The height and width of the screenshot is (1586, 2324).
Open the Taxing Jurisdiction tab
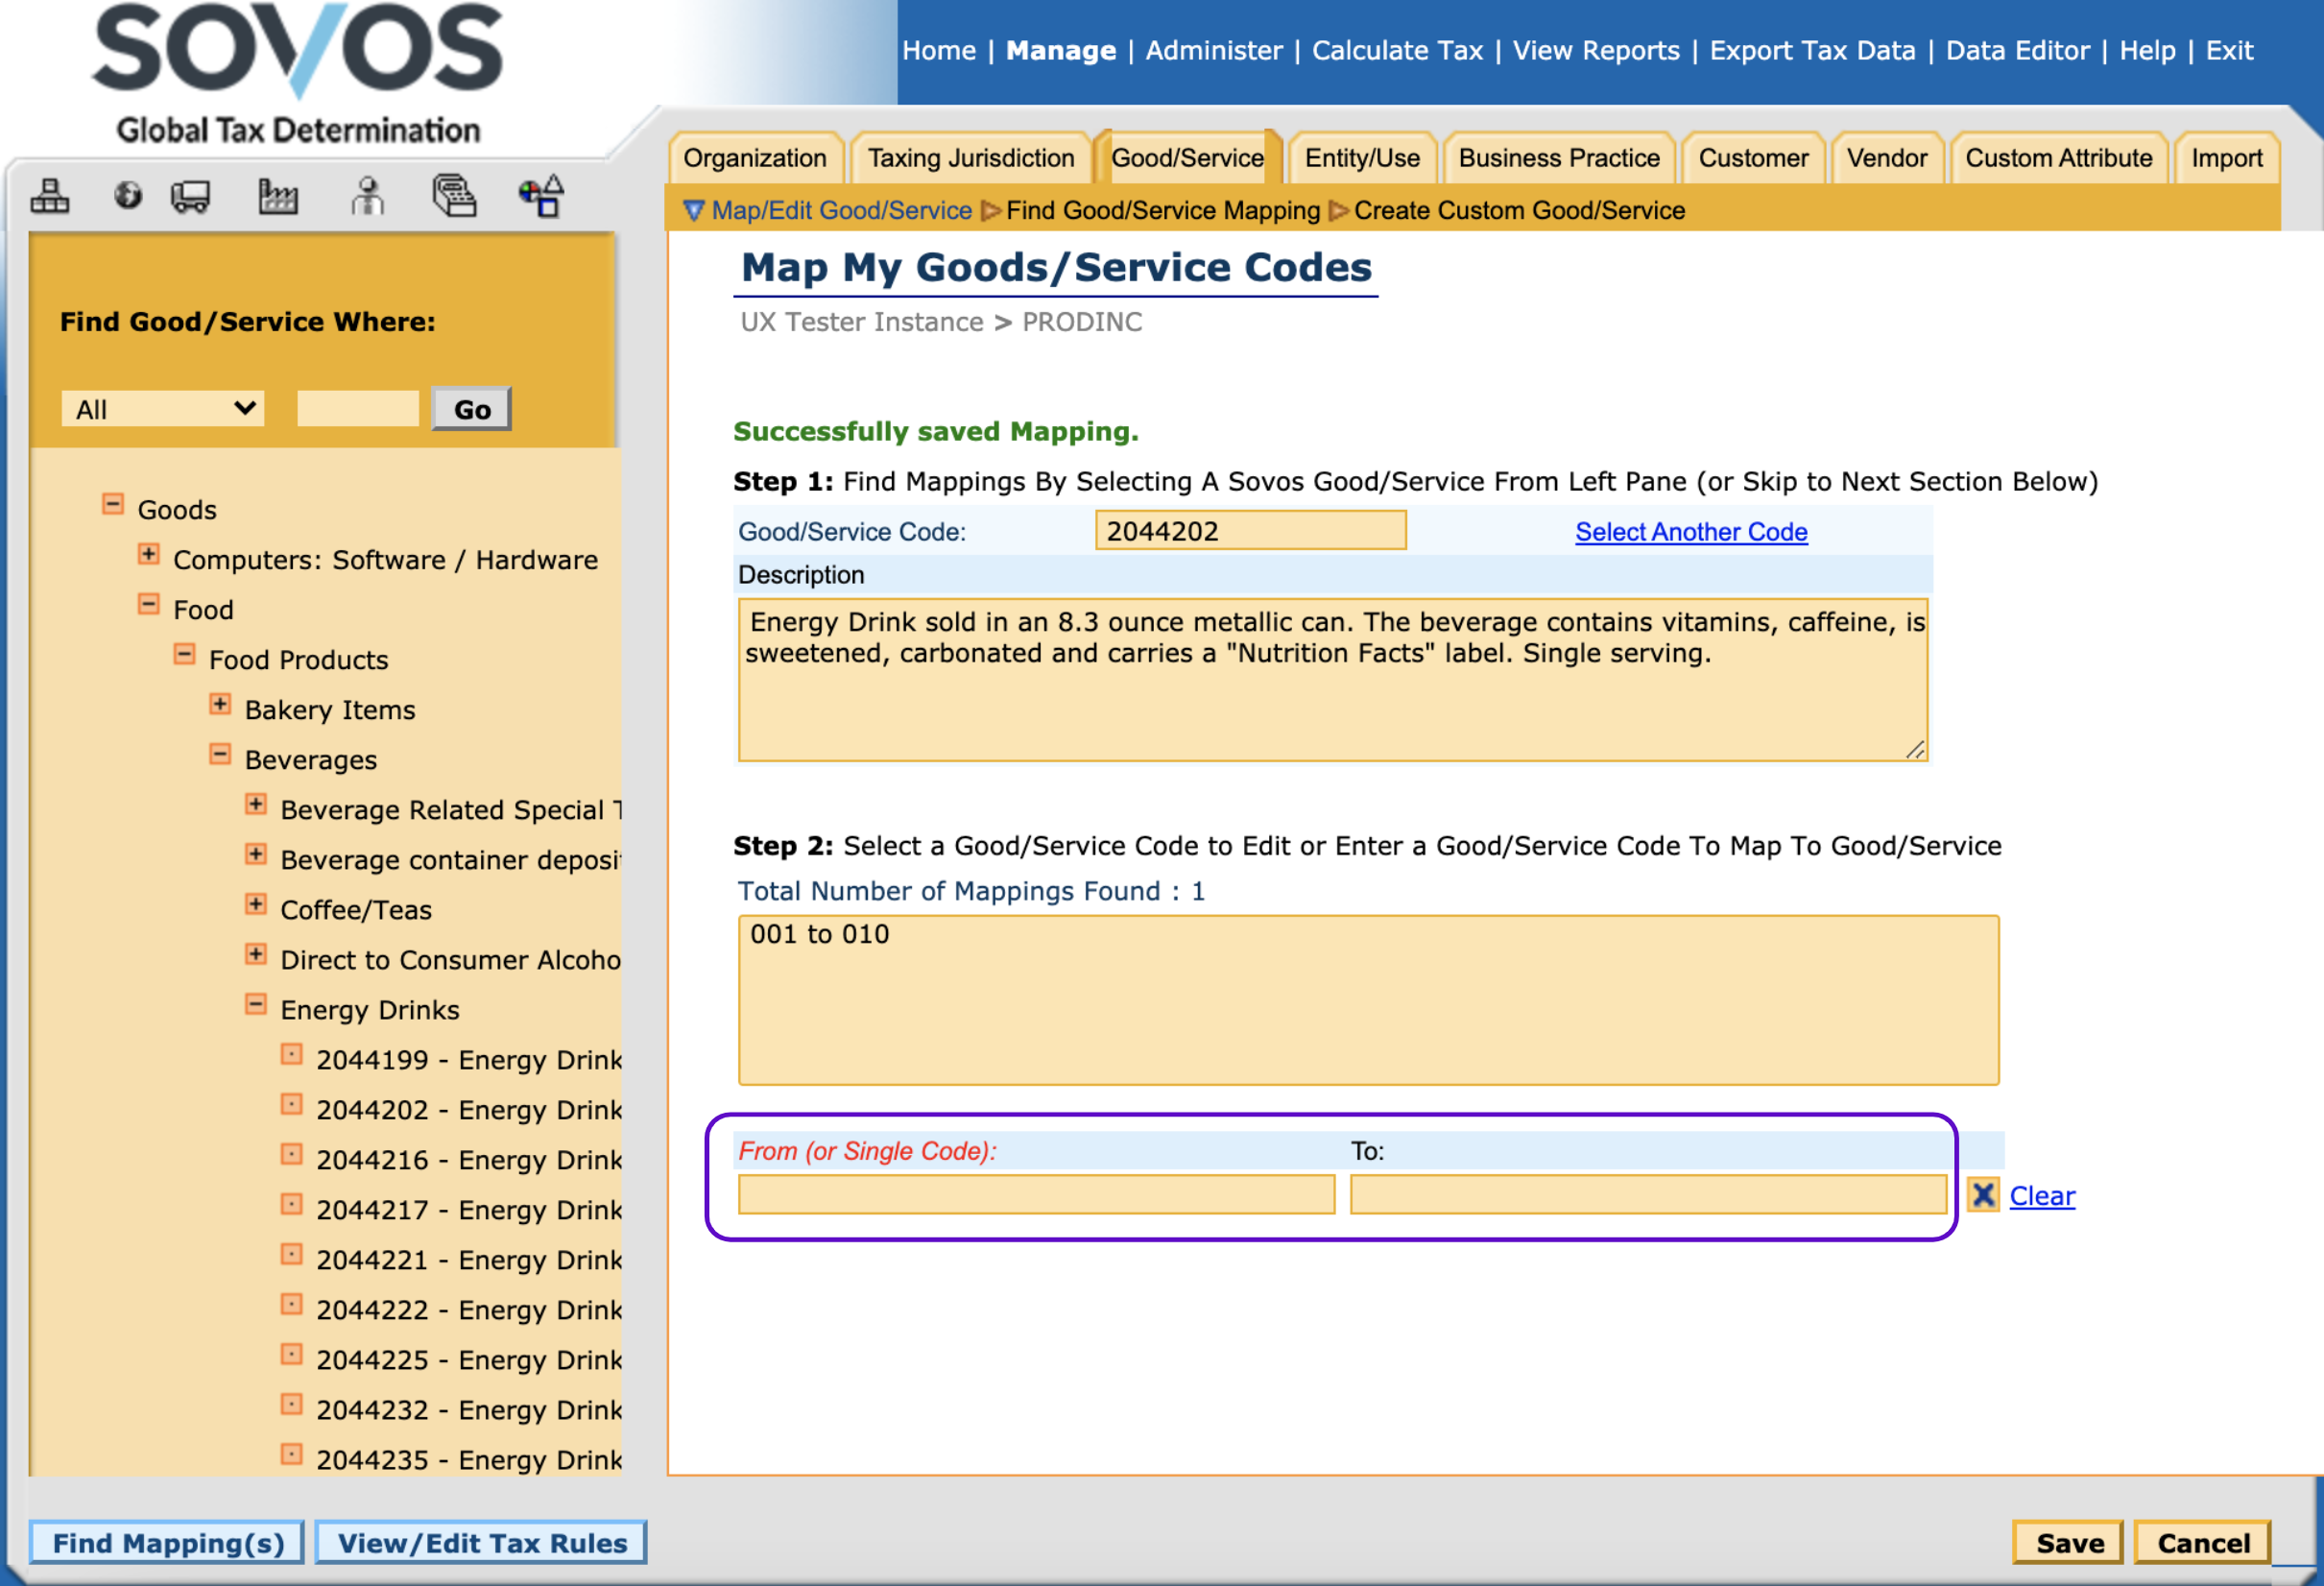(x=970, y=158)
